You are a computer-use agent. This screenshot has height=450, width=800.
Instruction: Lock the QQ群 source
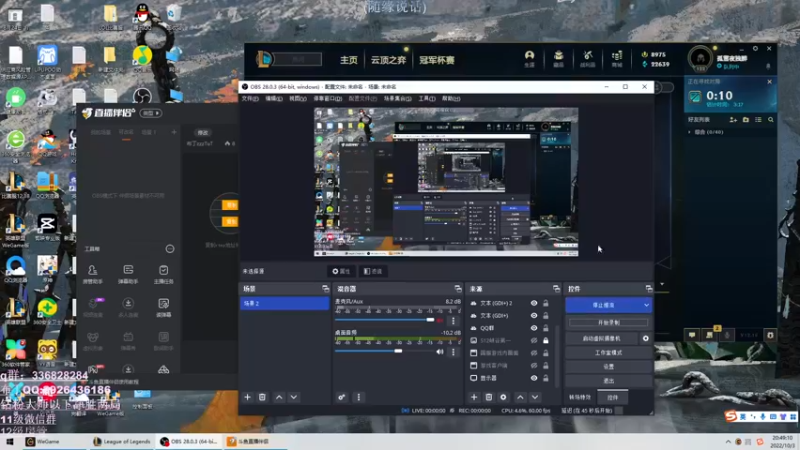click(545, 328)
